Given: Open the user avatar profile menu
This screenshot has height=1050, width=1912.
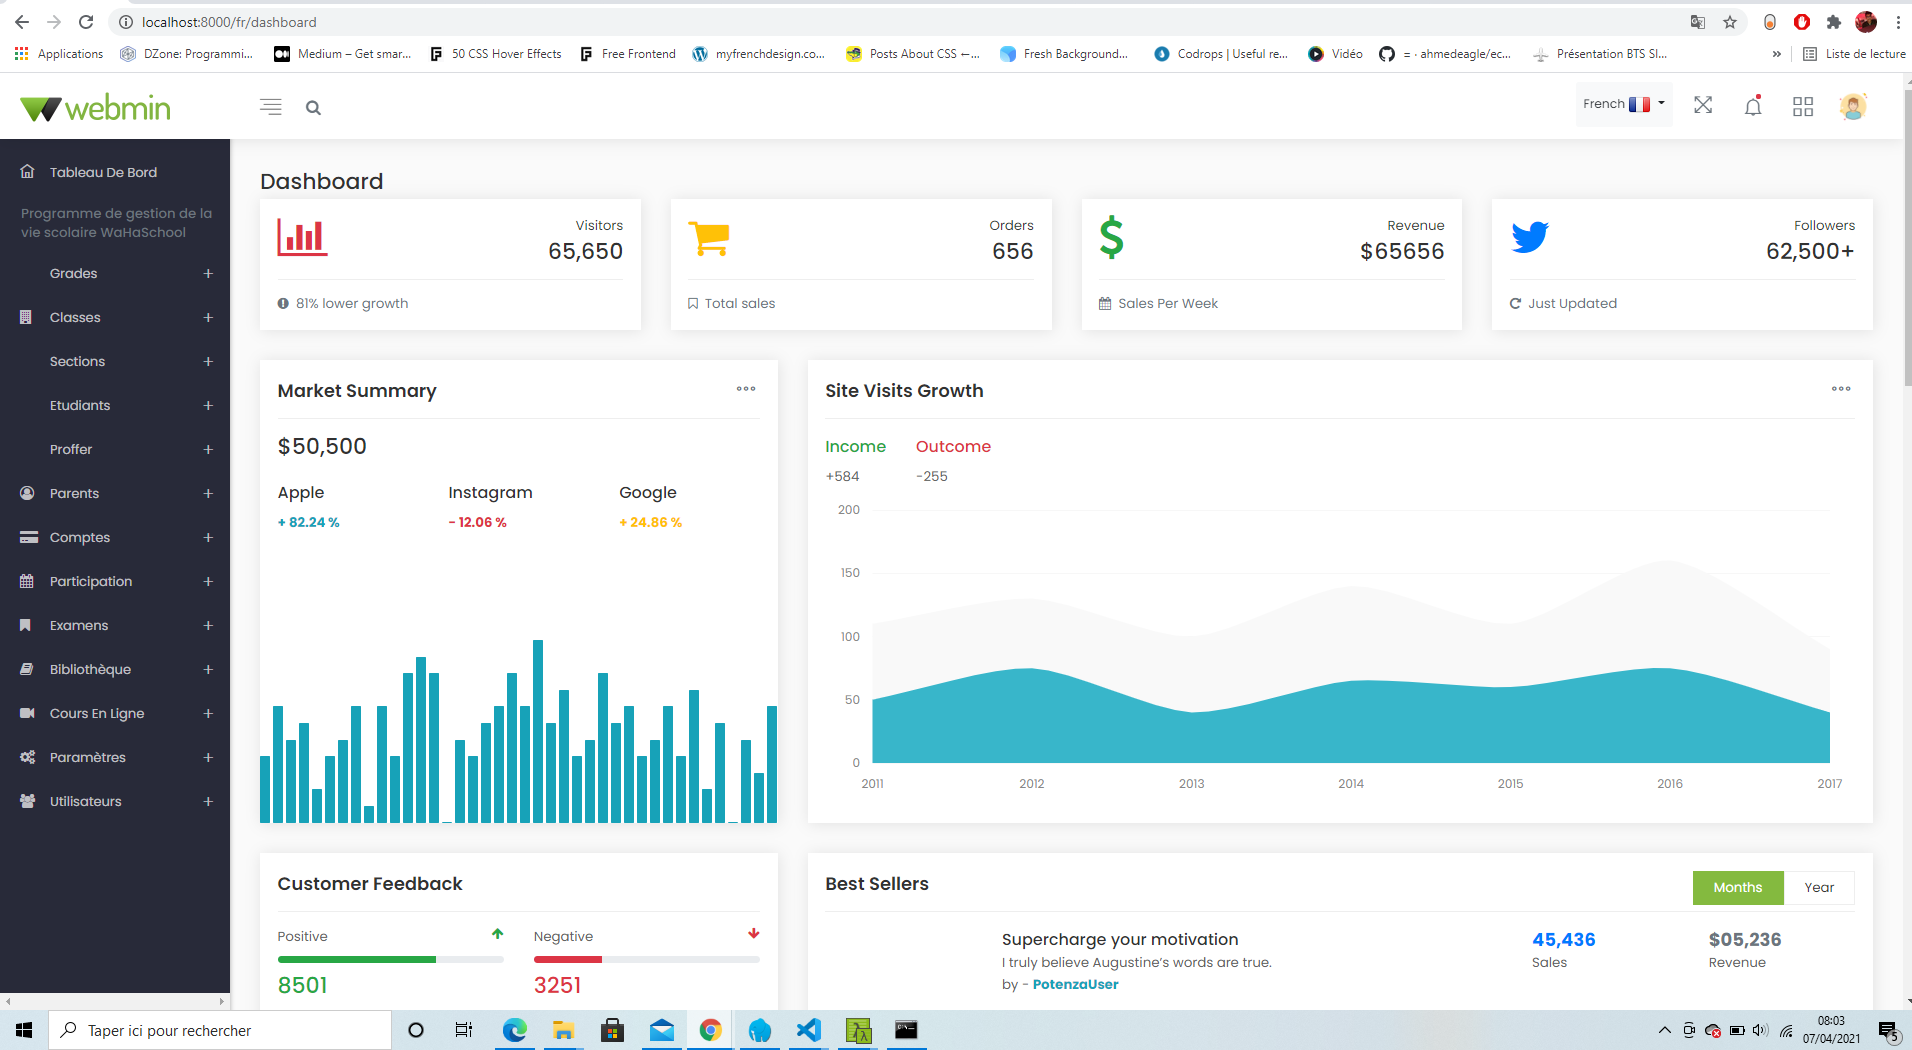Looking at the screenshot, I should click(x=1853, y=106).
